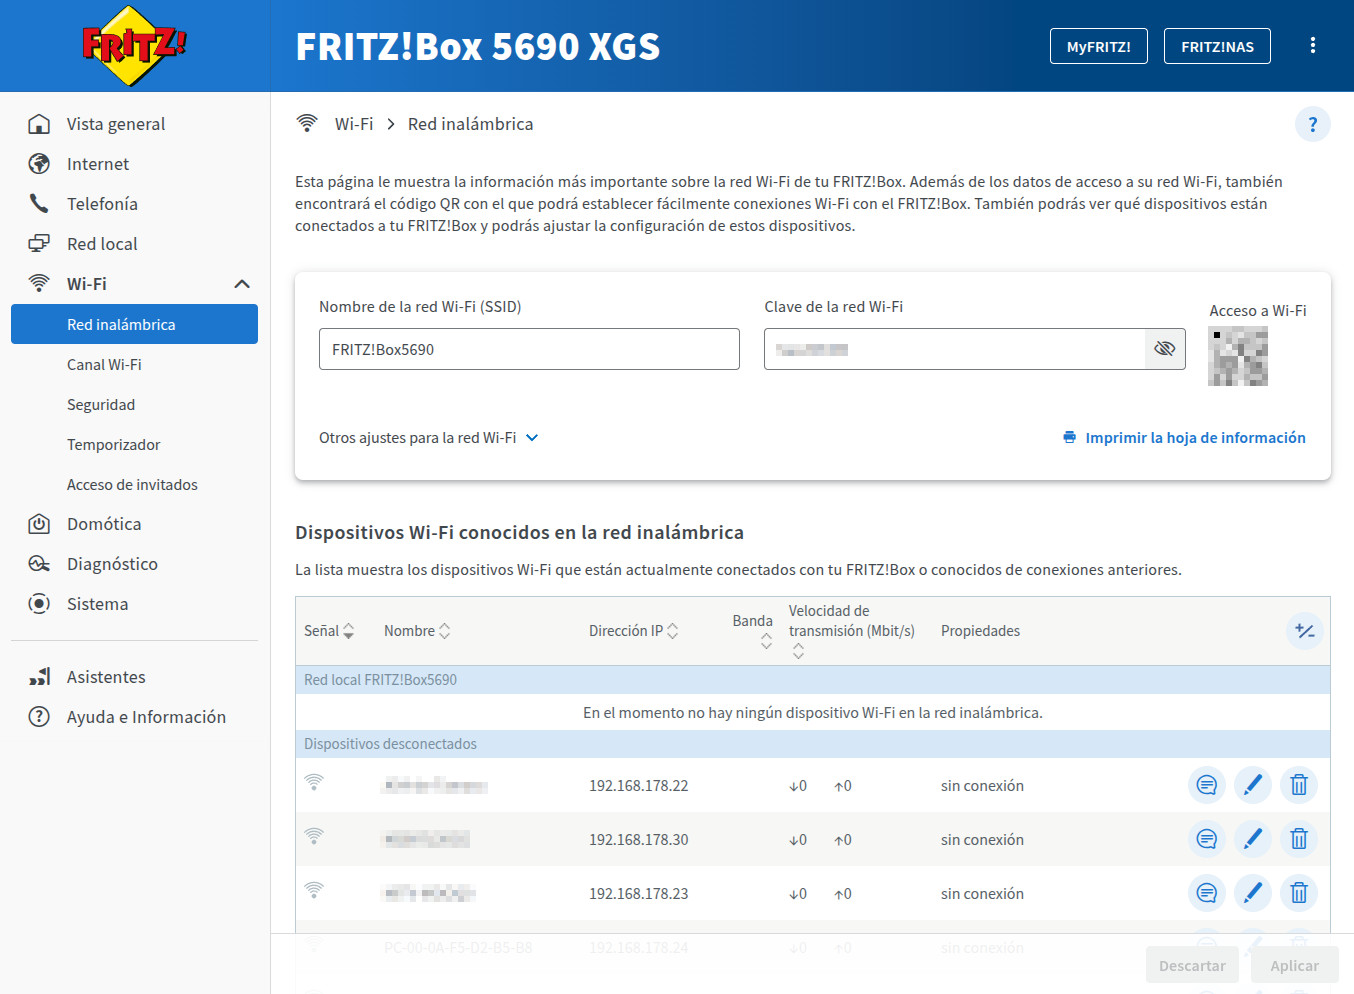The image size is (1354, 994).
Task: Click Red inalámbrica breadcrumb text
Action: [x=470, y=124]
